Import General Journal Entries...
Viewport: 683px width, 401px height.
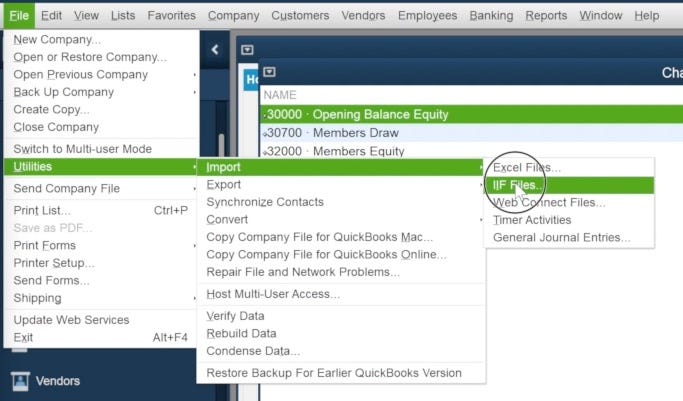pos(569,237)
